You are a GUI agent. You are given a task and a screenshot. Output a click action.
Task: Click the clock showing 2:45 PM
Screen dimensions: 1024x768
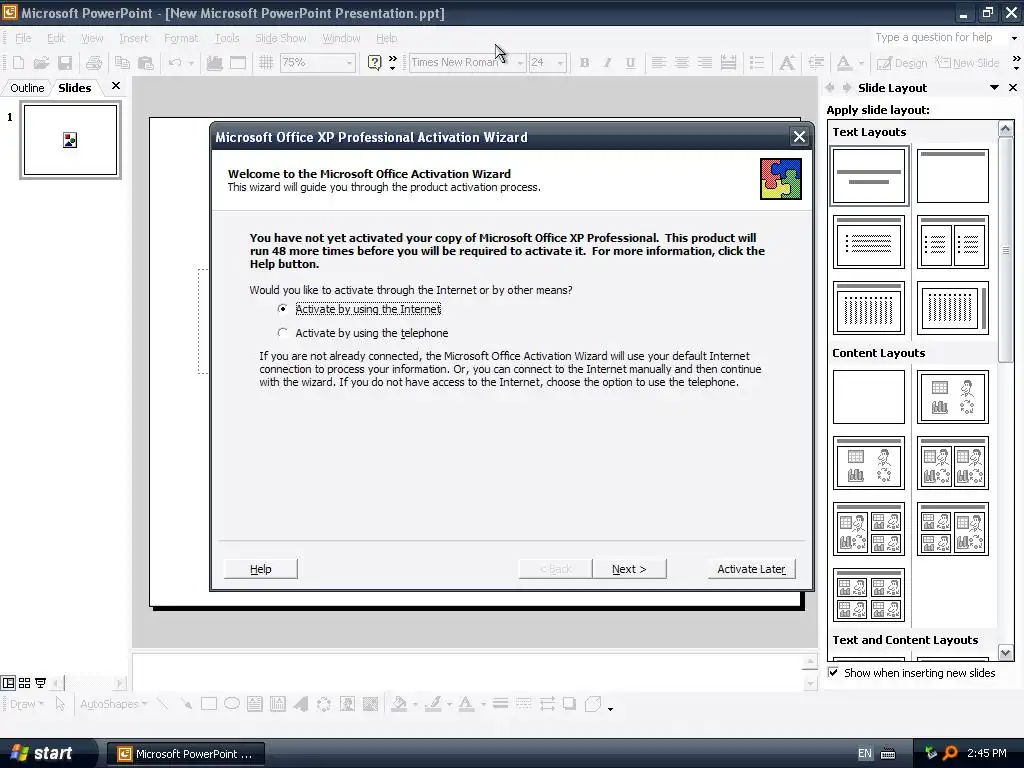coord(987,753)
